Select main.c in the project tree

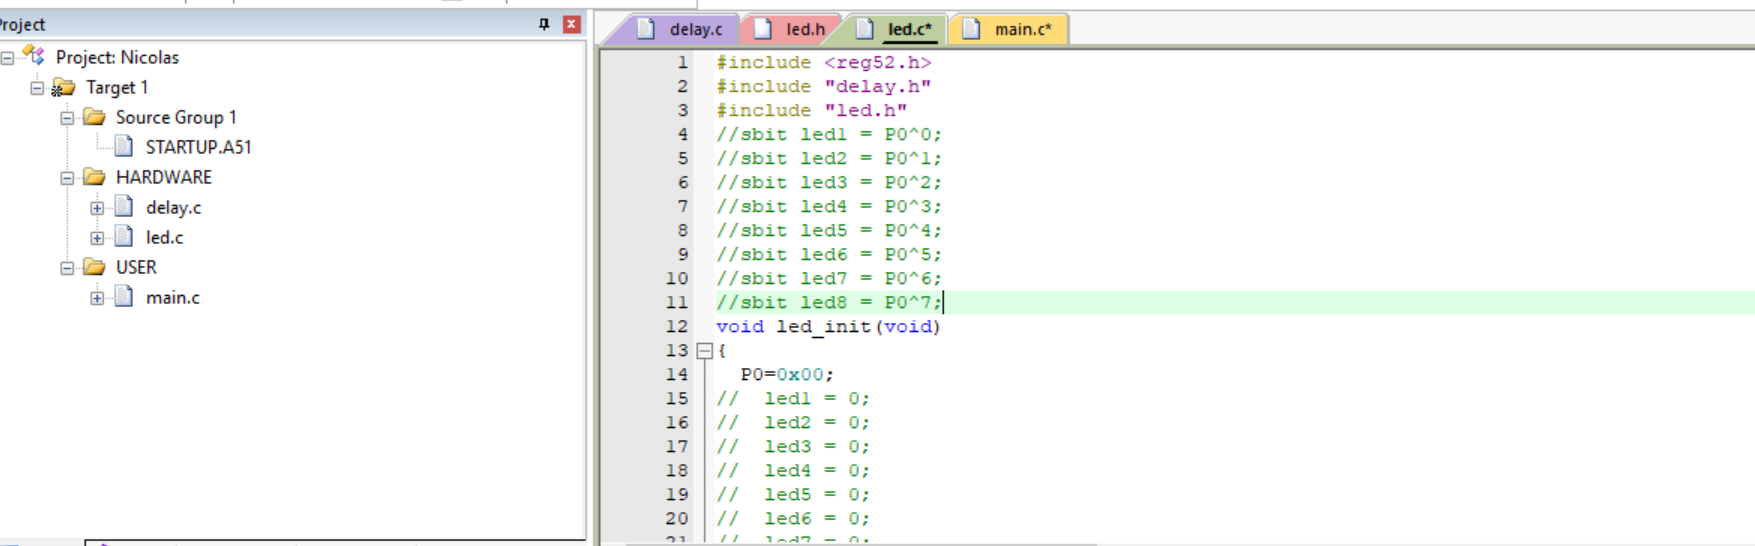coord(172,297)
